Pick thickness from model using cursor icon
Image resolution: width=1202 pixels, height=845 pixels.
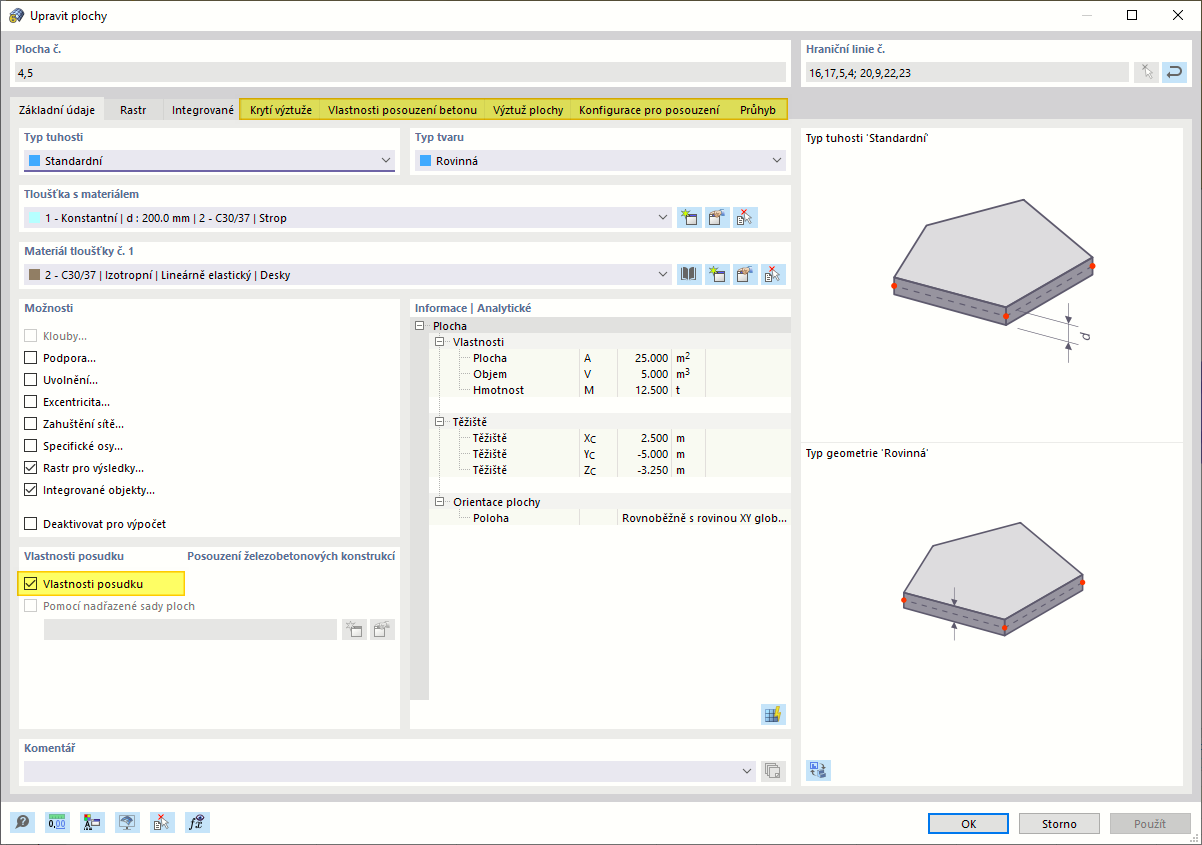coord(744,217)
